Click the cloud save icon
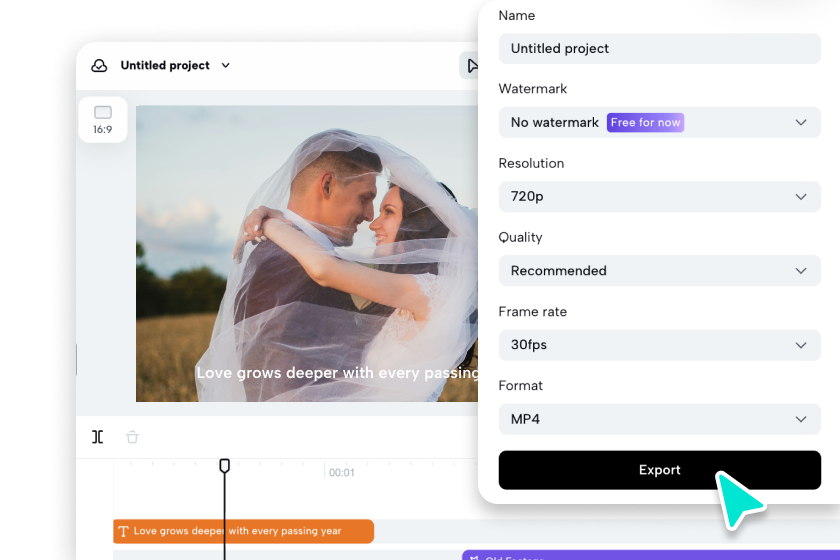Viewport: 840px width, 560px height. pos(99,66)
